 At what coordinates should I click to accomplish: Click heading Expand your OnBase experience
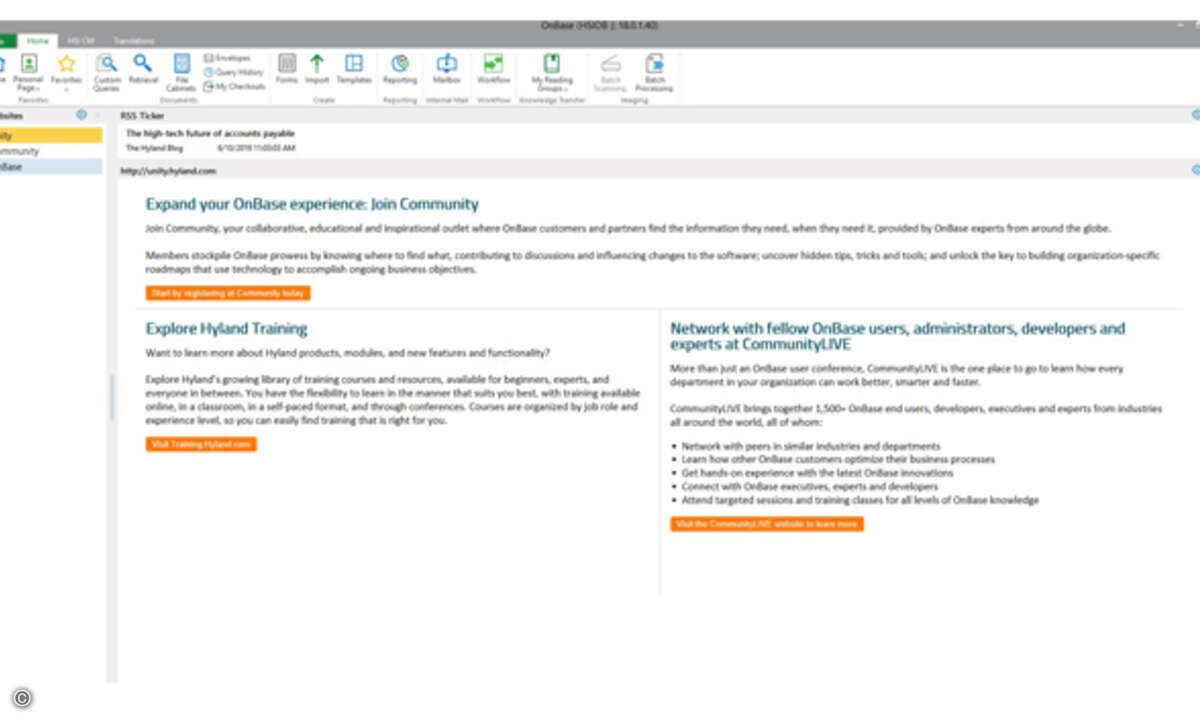click(312, 204)
